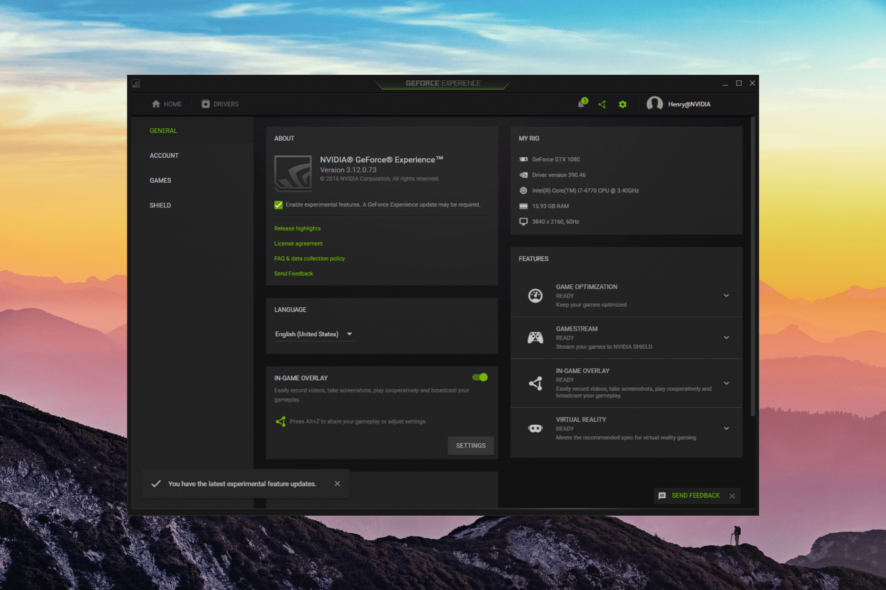Image resolution: width=886 pixels, height=590 pixels.
Task: Click 'Keep your games optimized' text
Action: [591, 305]
